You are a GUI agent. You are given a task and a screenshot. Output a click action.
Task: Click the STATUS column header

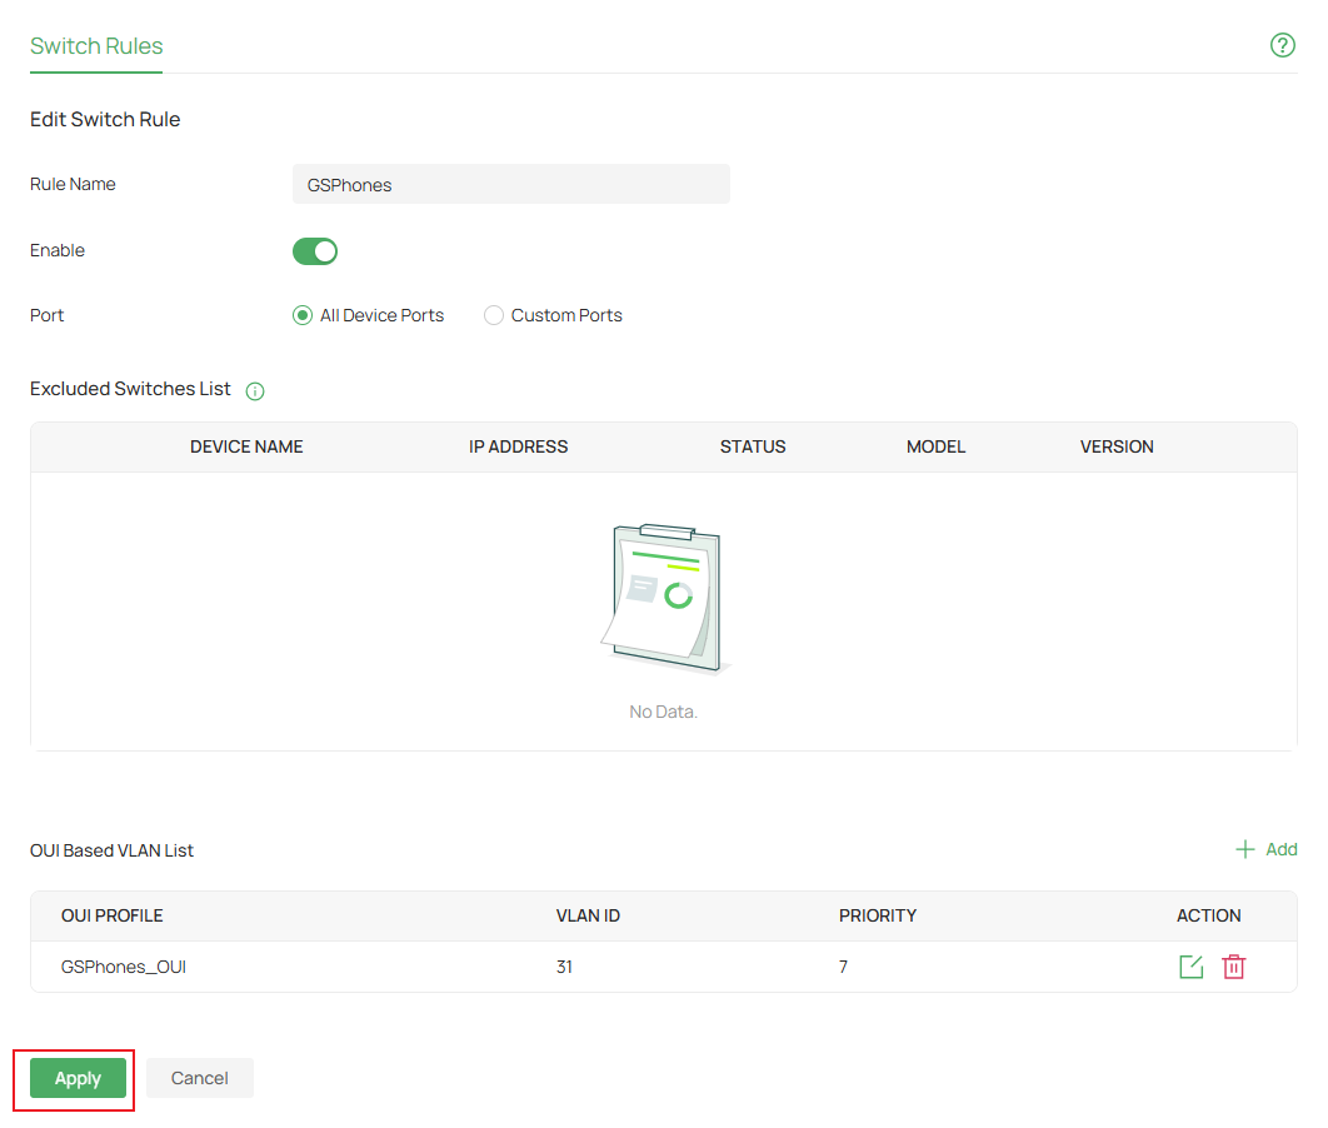click(x=753, y=447)
